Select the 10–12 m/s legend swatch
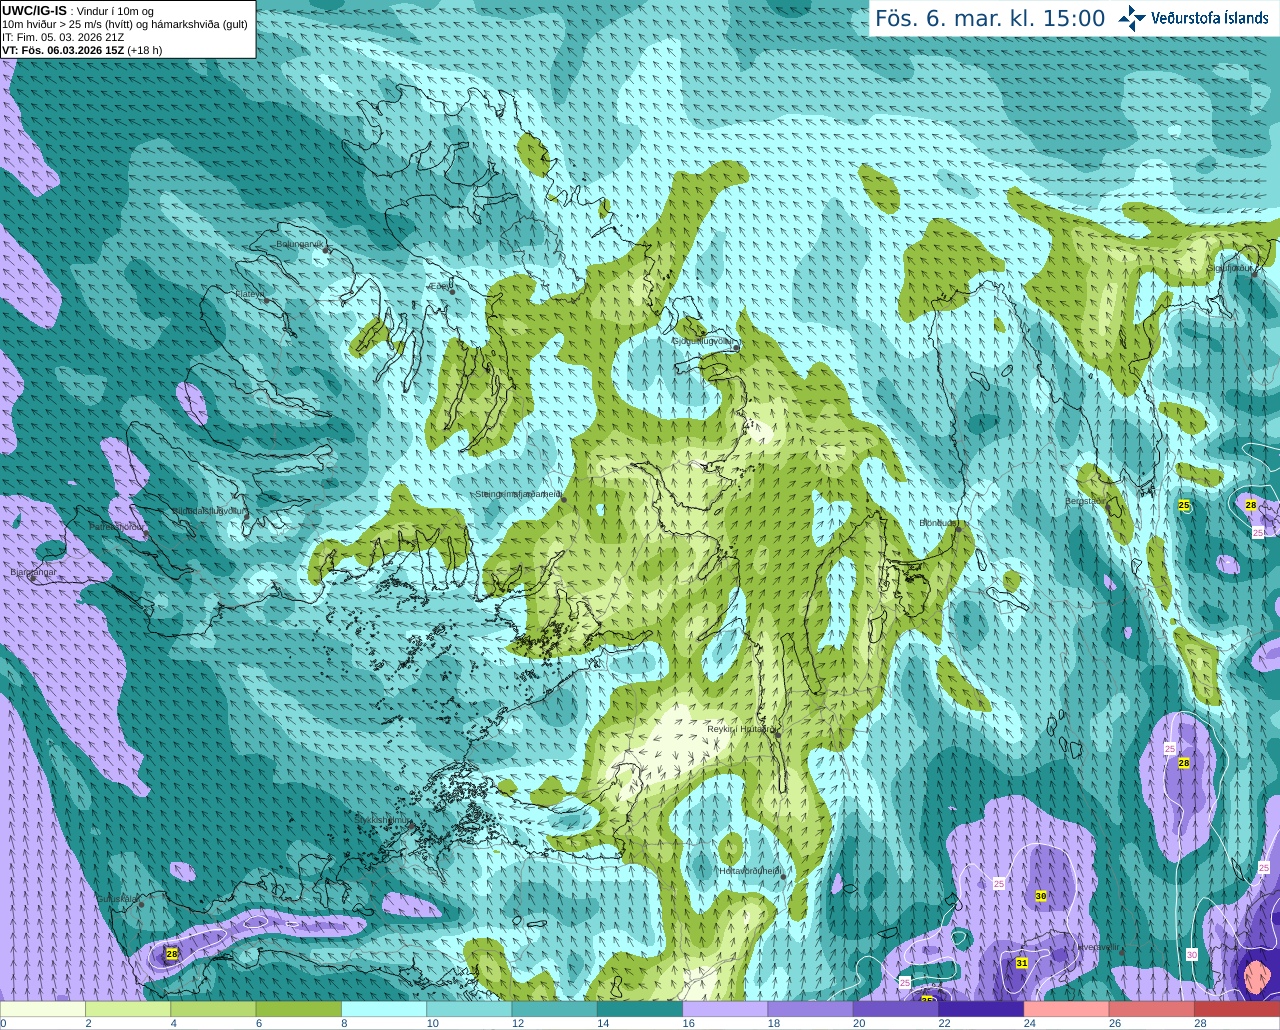Viewport: 1280px width, 1030px height. 469,1009
